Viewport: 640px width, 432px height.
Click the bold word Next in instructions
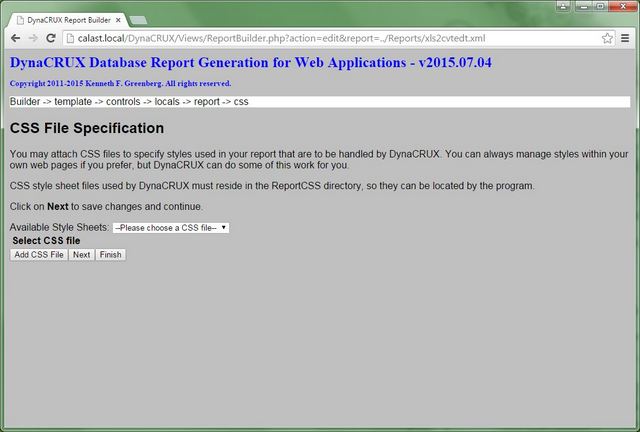[58, 207]
